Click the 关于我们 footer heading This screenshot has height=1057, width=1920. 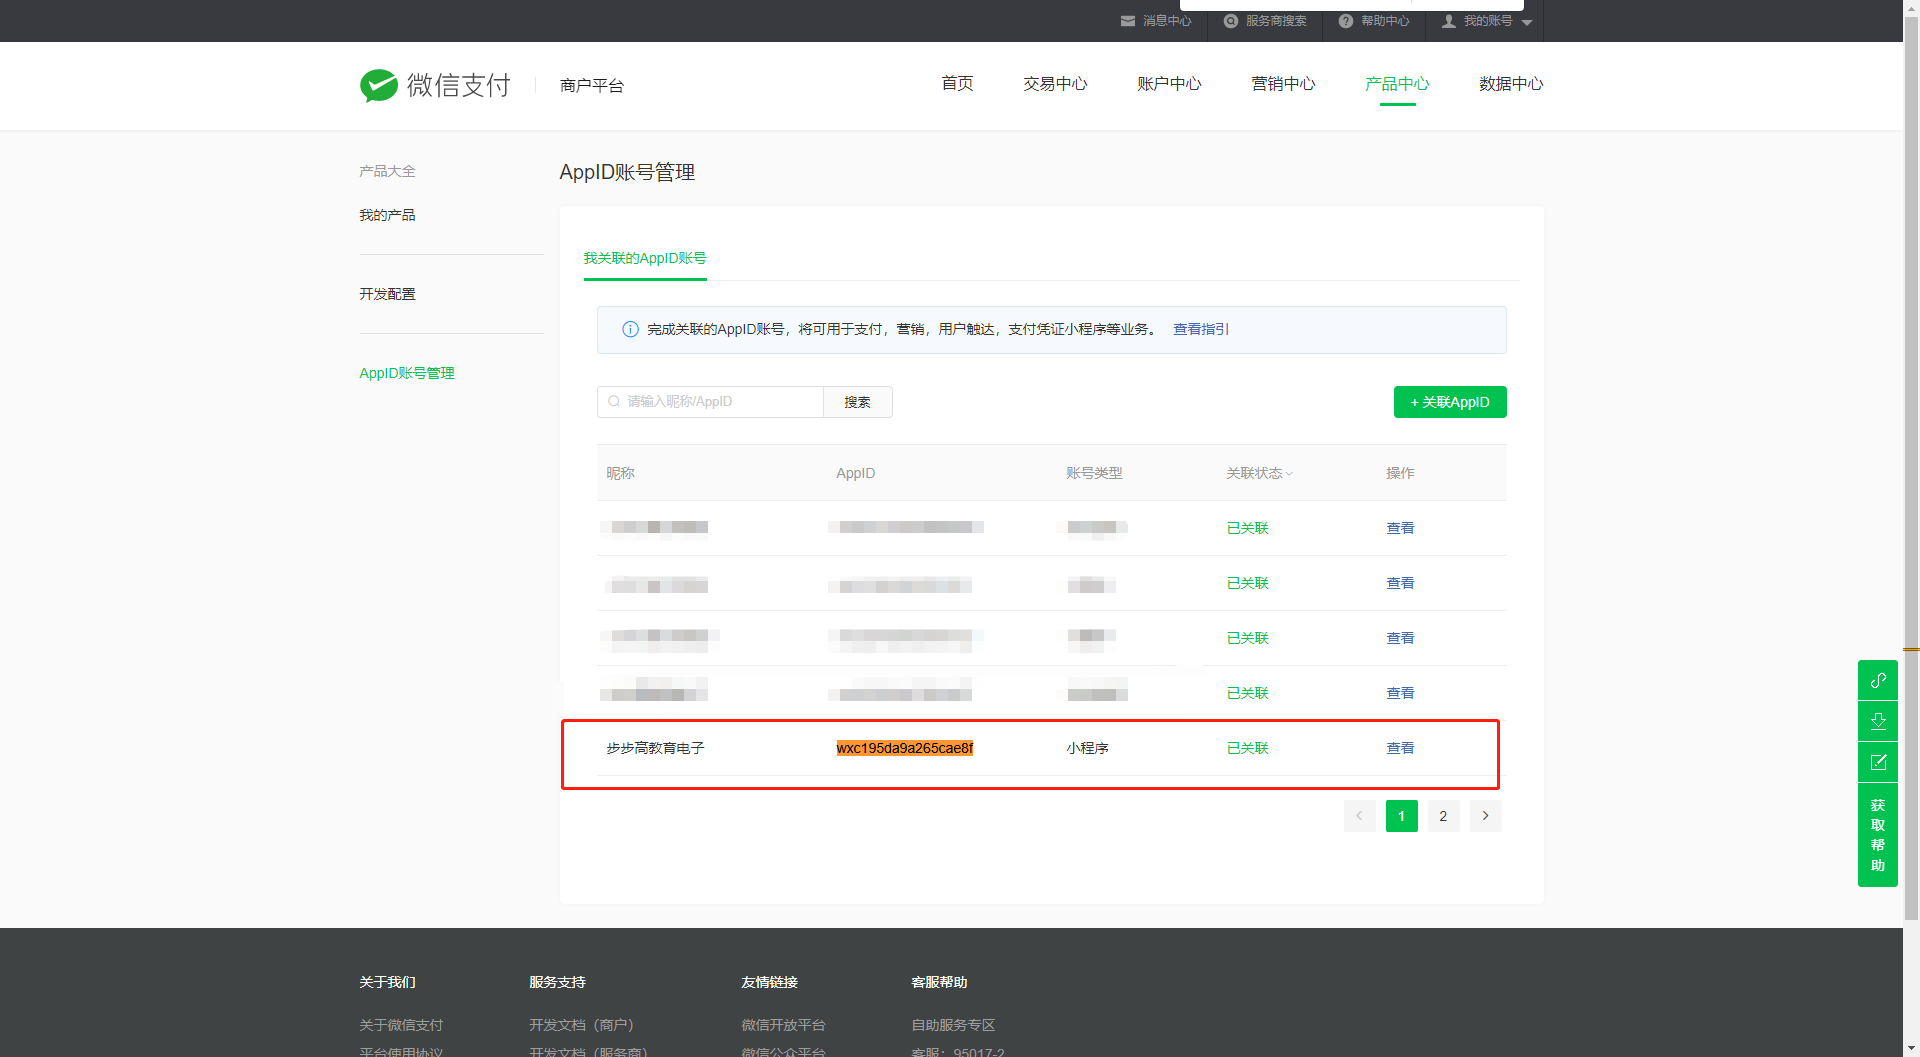pyautogui.click(x=387, y=982)
